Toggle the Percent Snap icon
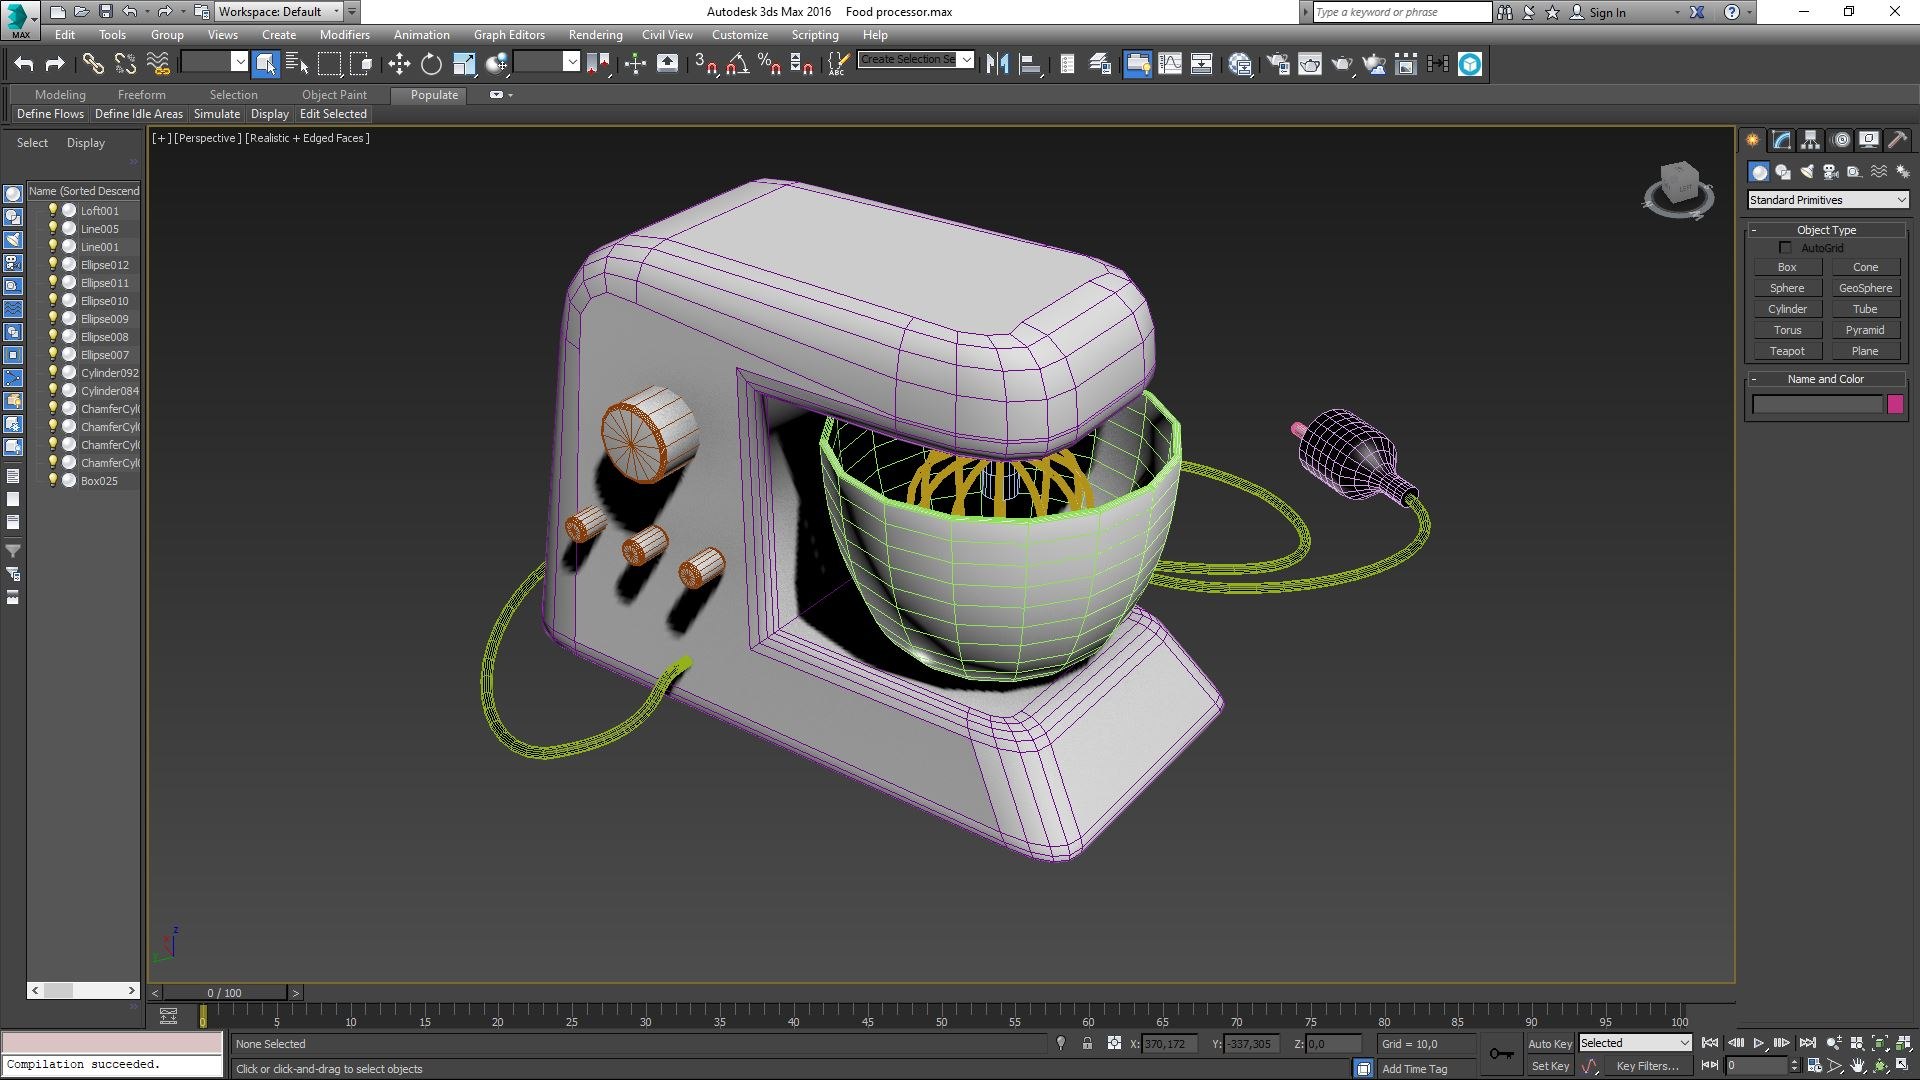Viewport: 1920px width, 1080px height. 769,64
